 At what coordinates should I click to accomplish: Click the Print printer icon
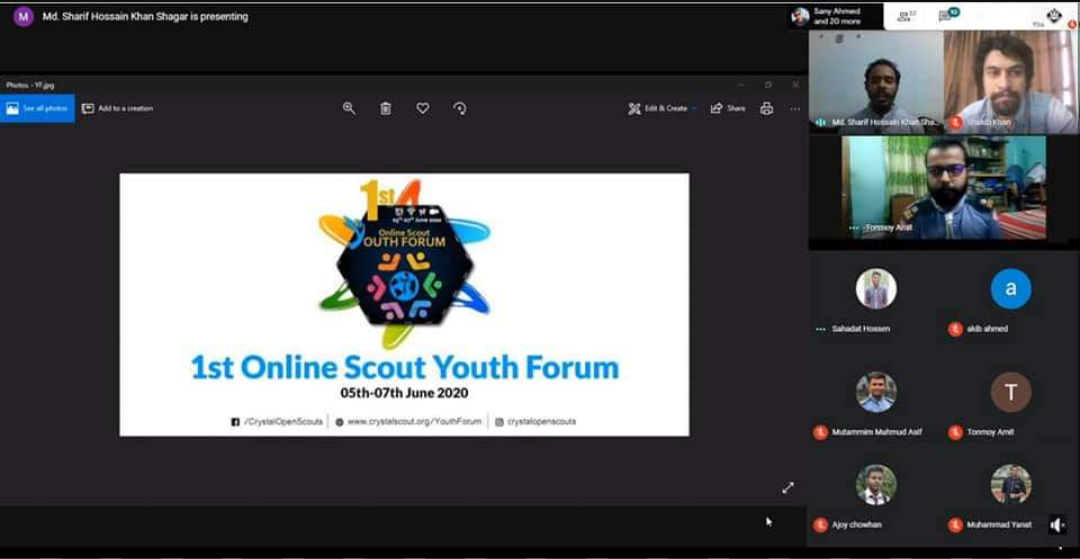767,108
